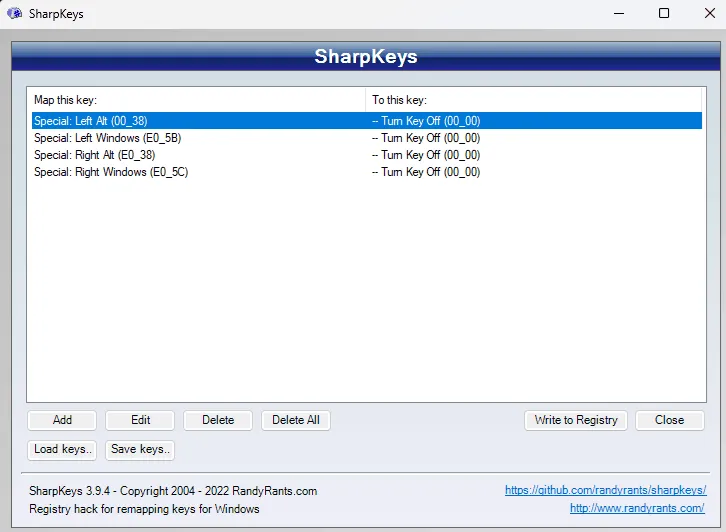
Task: Click the Save keys button
Action: click(140, 450)
